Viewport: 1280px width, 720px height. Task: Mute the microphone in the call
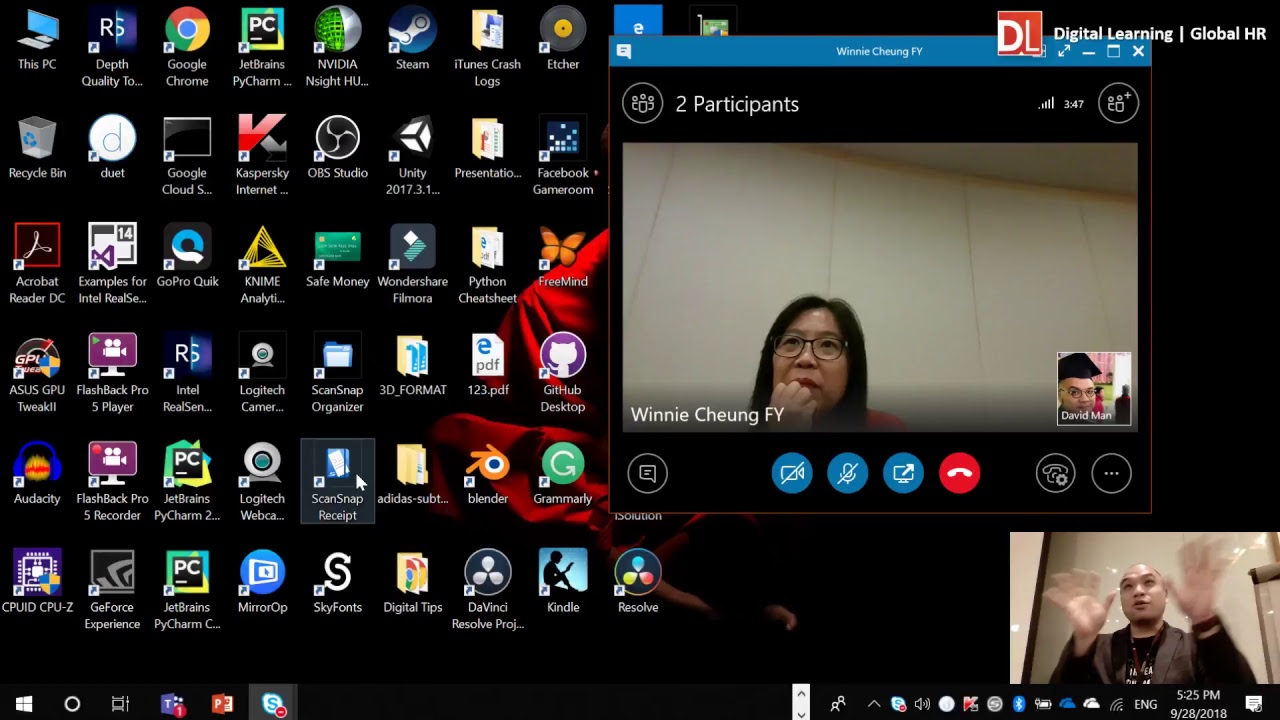847,473
